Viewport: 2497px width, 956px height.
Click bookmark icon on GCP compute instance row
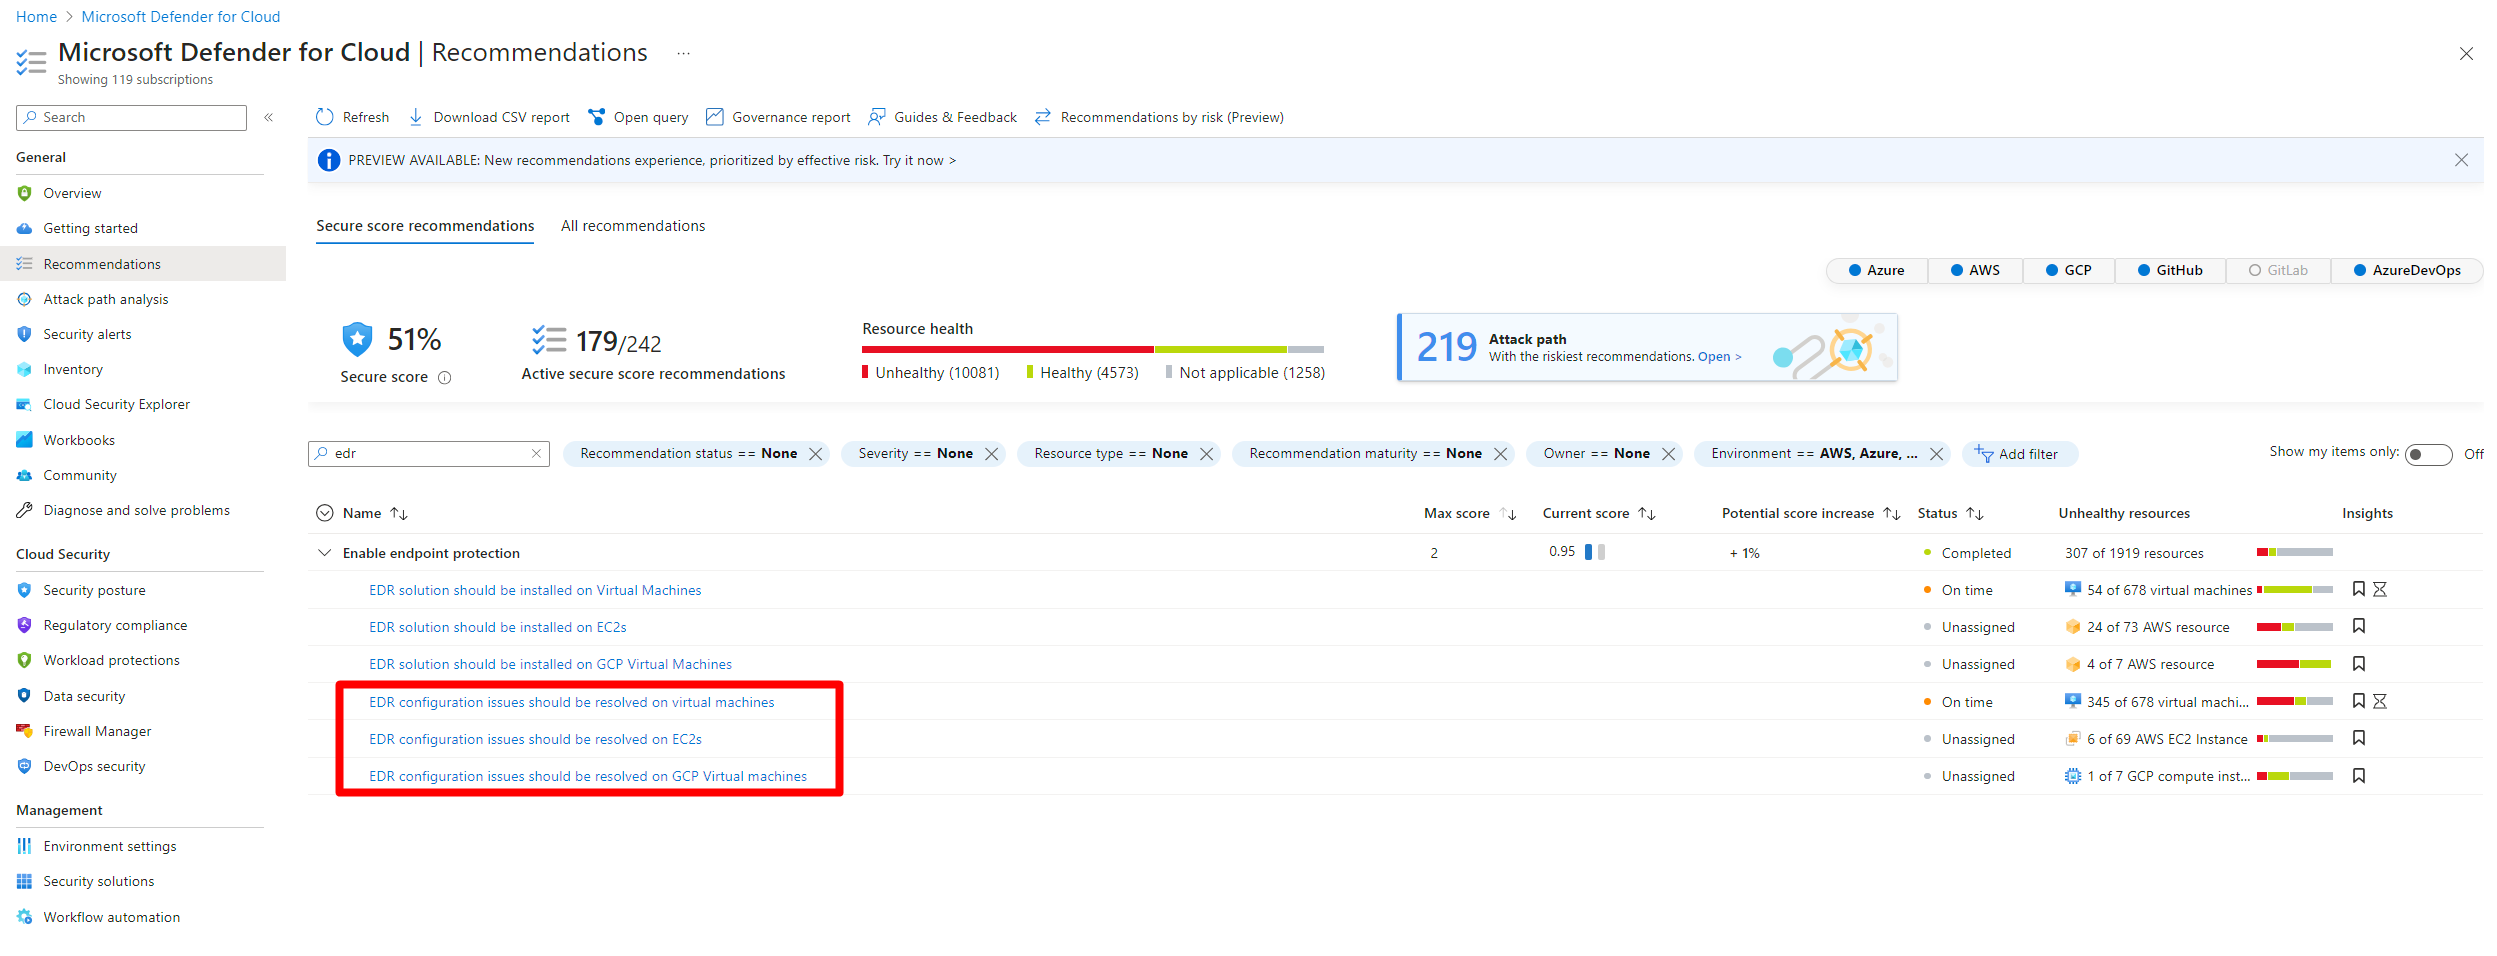pos(2359,776)
